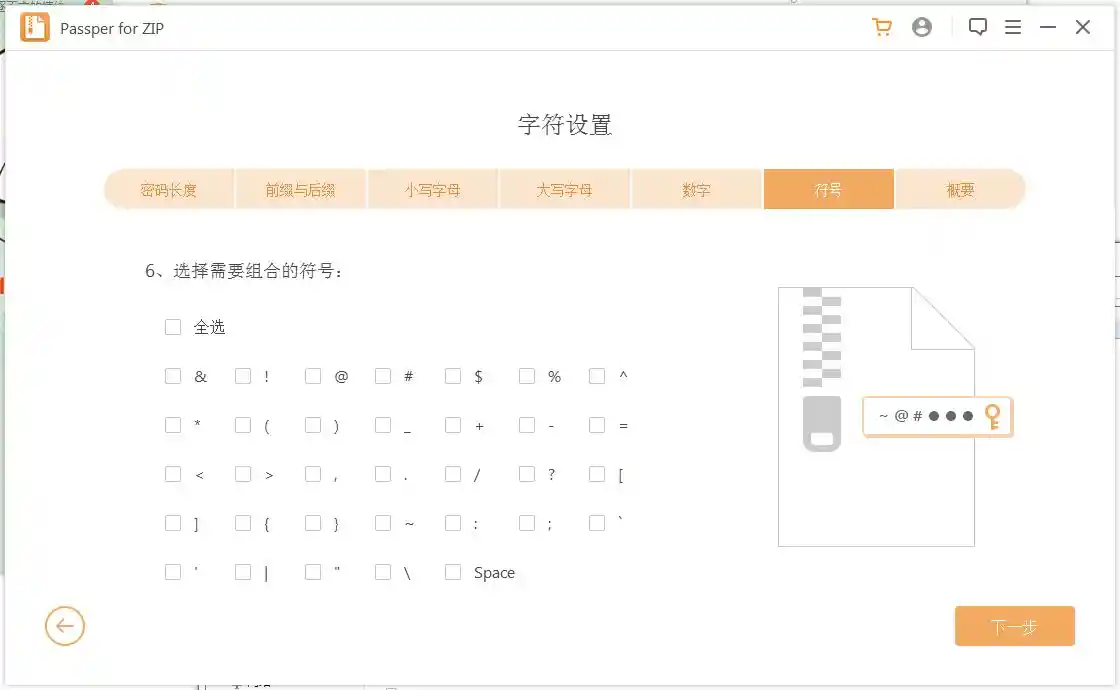This screenshot has width=1120, height=690.
Task: Enable the underscore symbol checkbox
Action: pyautogui.click(x=383, y=426)
